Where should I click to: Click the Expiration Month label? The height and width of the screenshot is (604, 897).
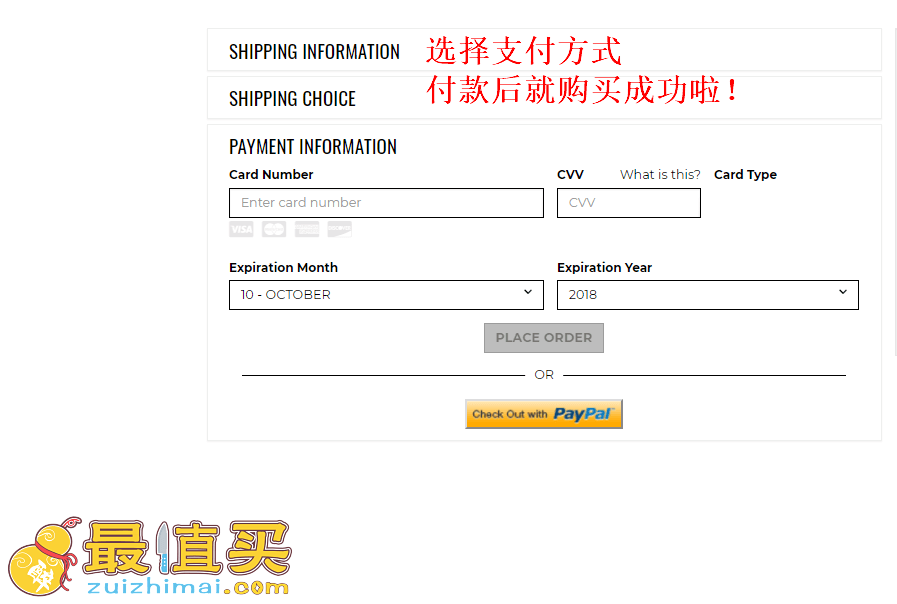pyautogui.click(x=283, y=268)
